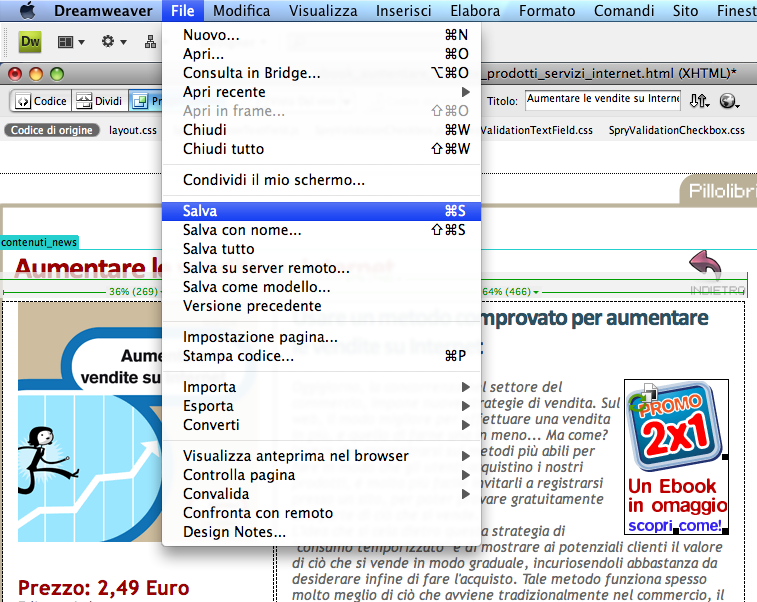The width and height of the screenshot is (757, 602).
Task: Click Salva in File menu
Action: point(321,211)
